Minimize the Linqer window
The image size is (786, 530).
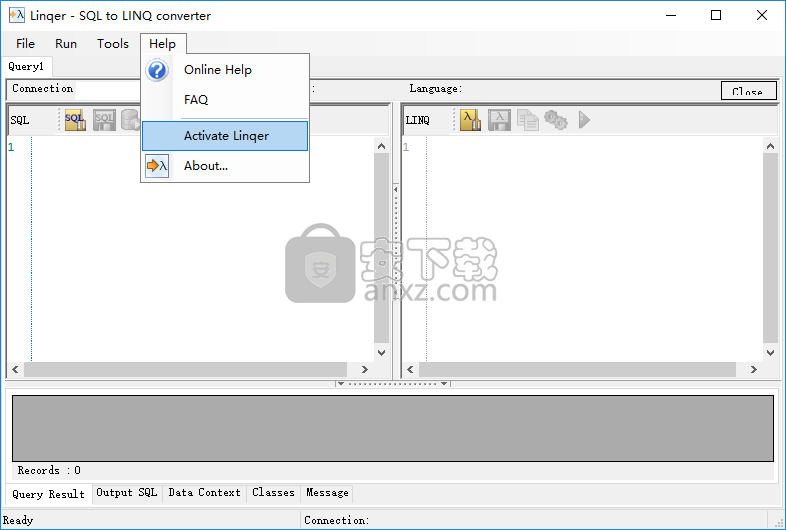click(x=671, y=15)
